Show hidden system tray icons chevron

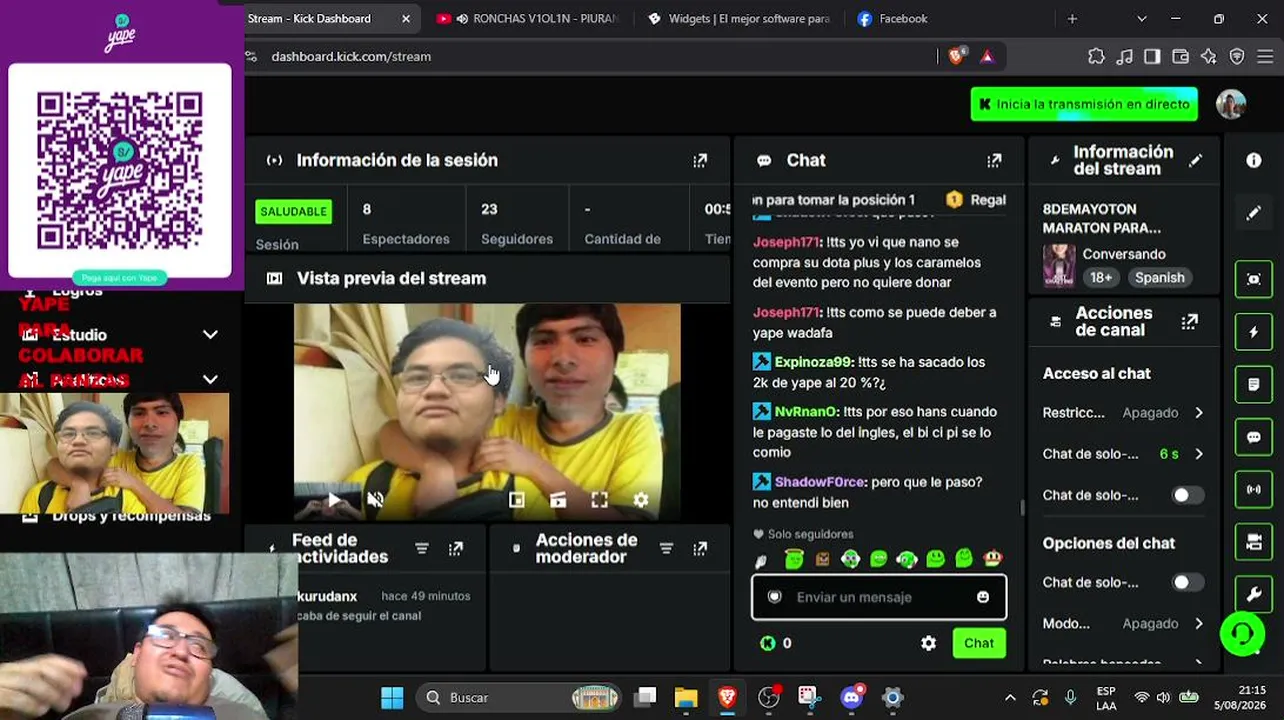(1010, 698)
